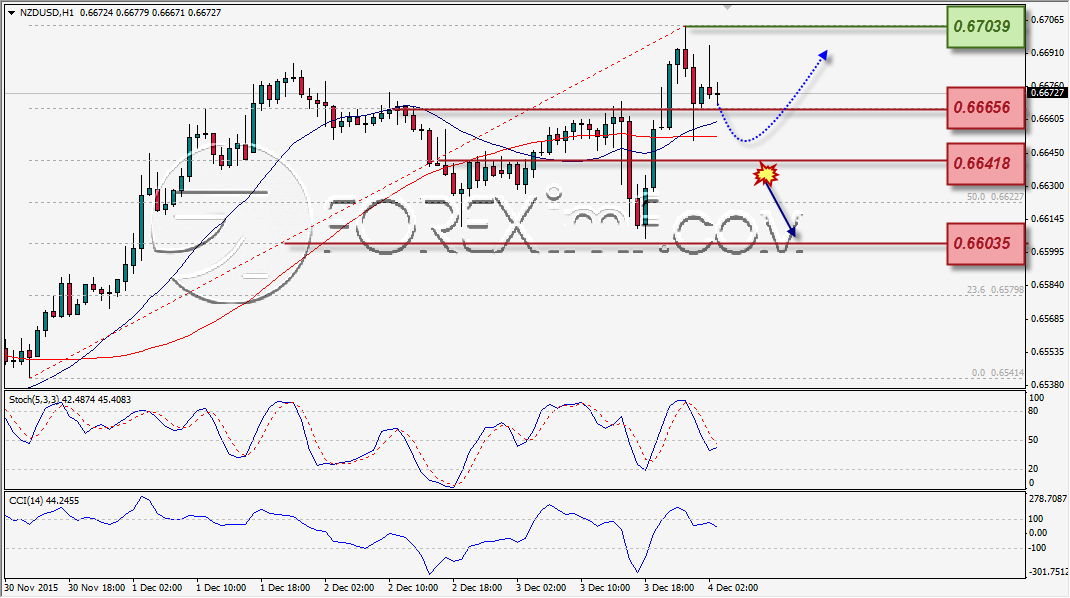Click the 2 Dec 18:00 time label
Image resolution: width=1070 pixels, height=598 pixels.
click(x=478, y=588)
